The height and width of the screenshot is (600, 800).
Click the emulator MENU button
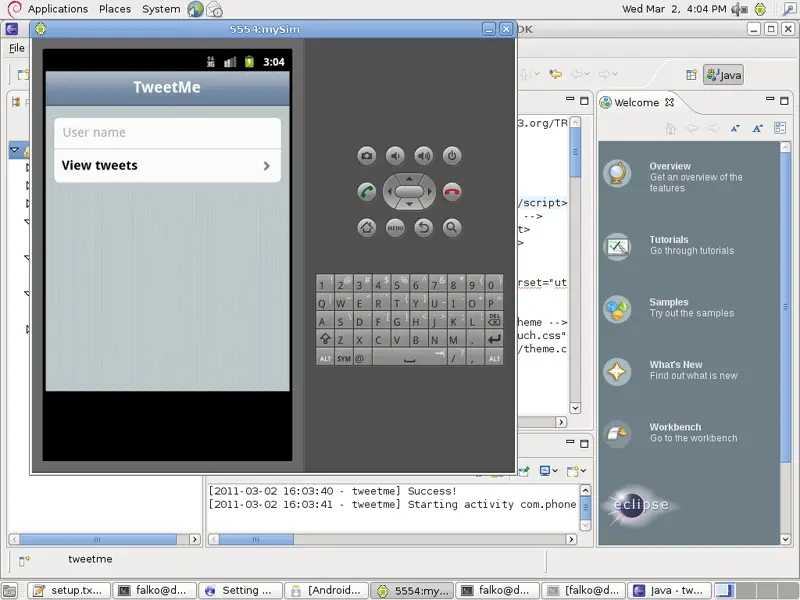tap(395, 228)
